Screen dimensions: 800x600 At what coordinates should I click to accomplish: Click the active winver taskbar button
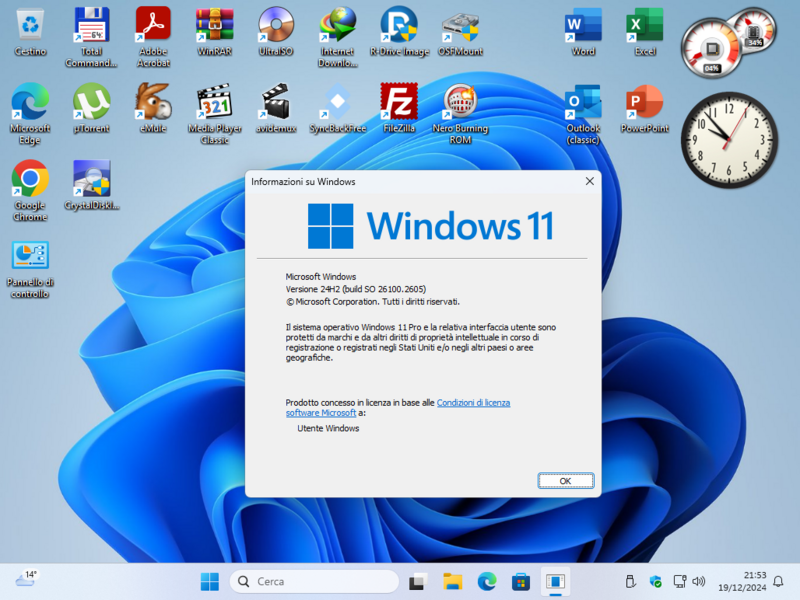pyautogui.click(x=555, y=581)
